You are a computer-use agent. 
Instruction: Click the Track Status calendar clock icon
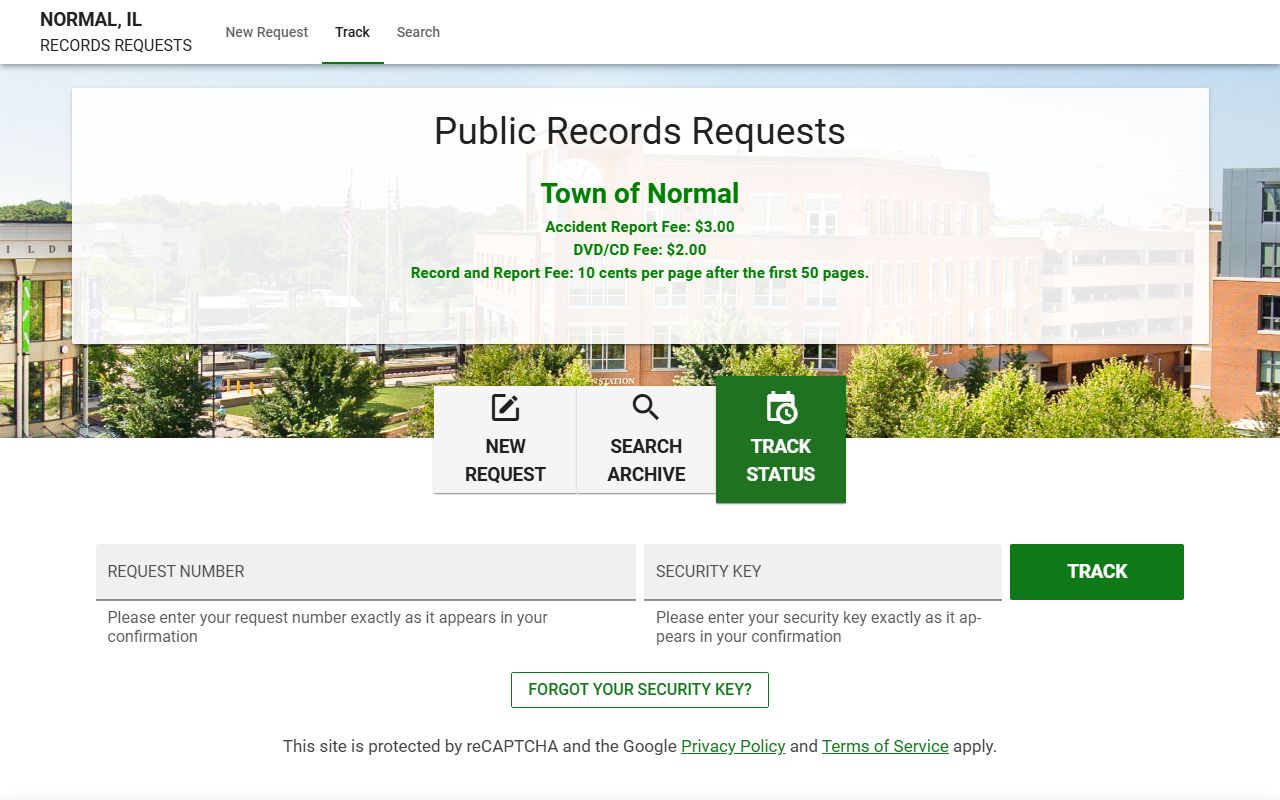click(x=781, y=408)
